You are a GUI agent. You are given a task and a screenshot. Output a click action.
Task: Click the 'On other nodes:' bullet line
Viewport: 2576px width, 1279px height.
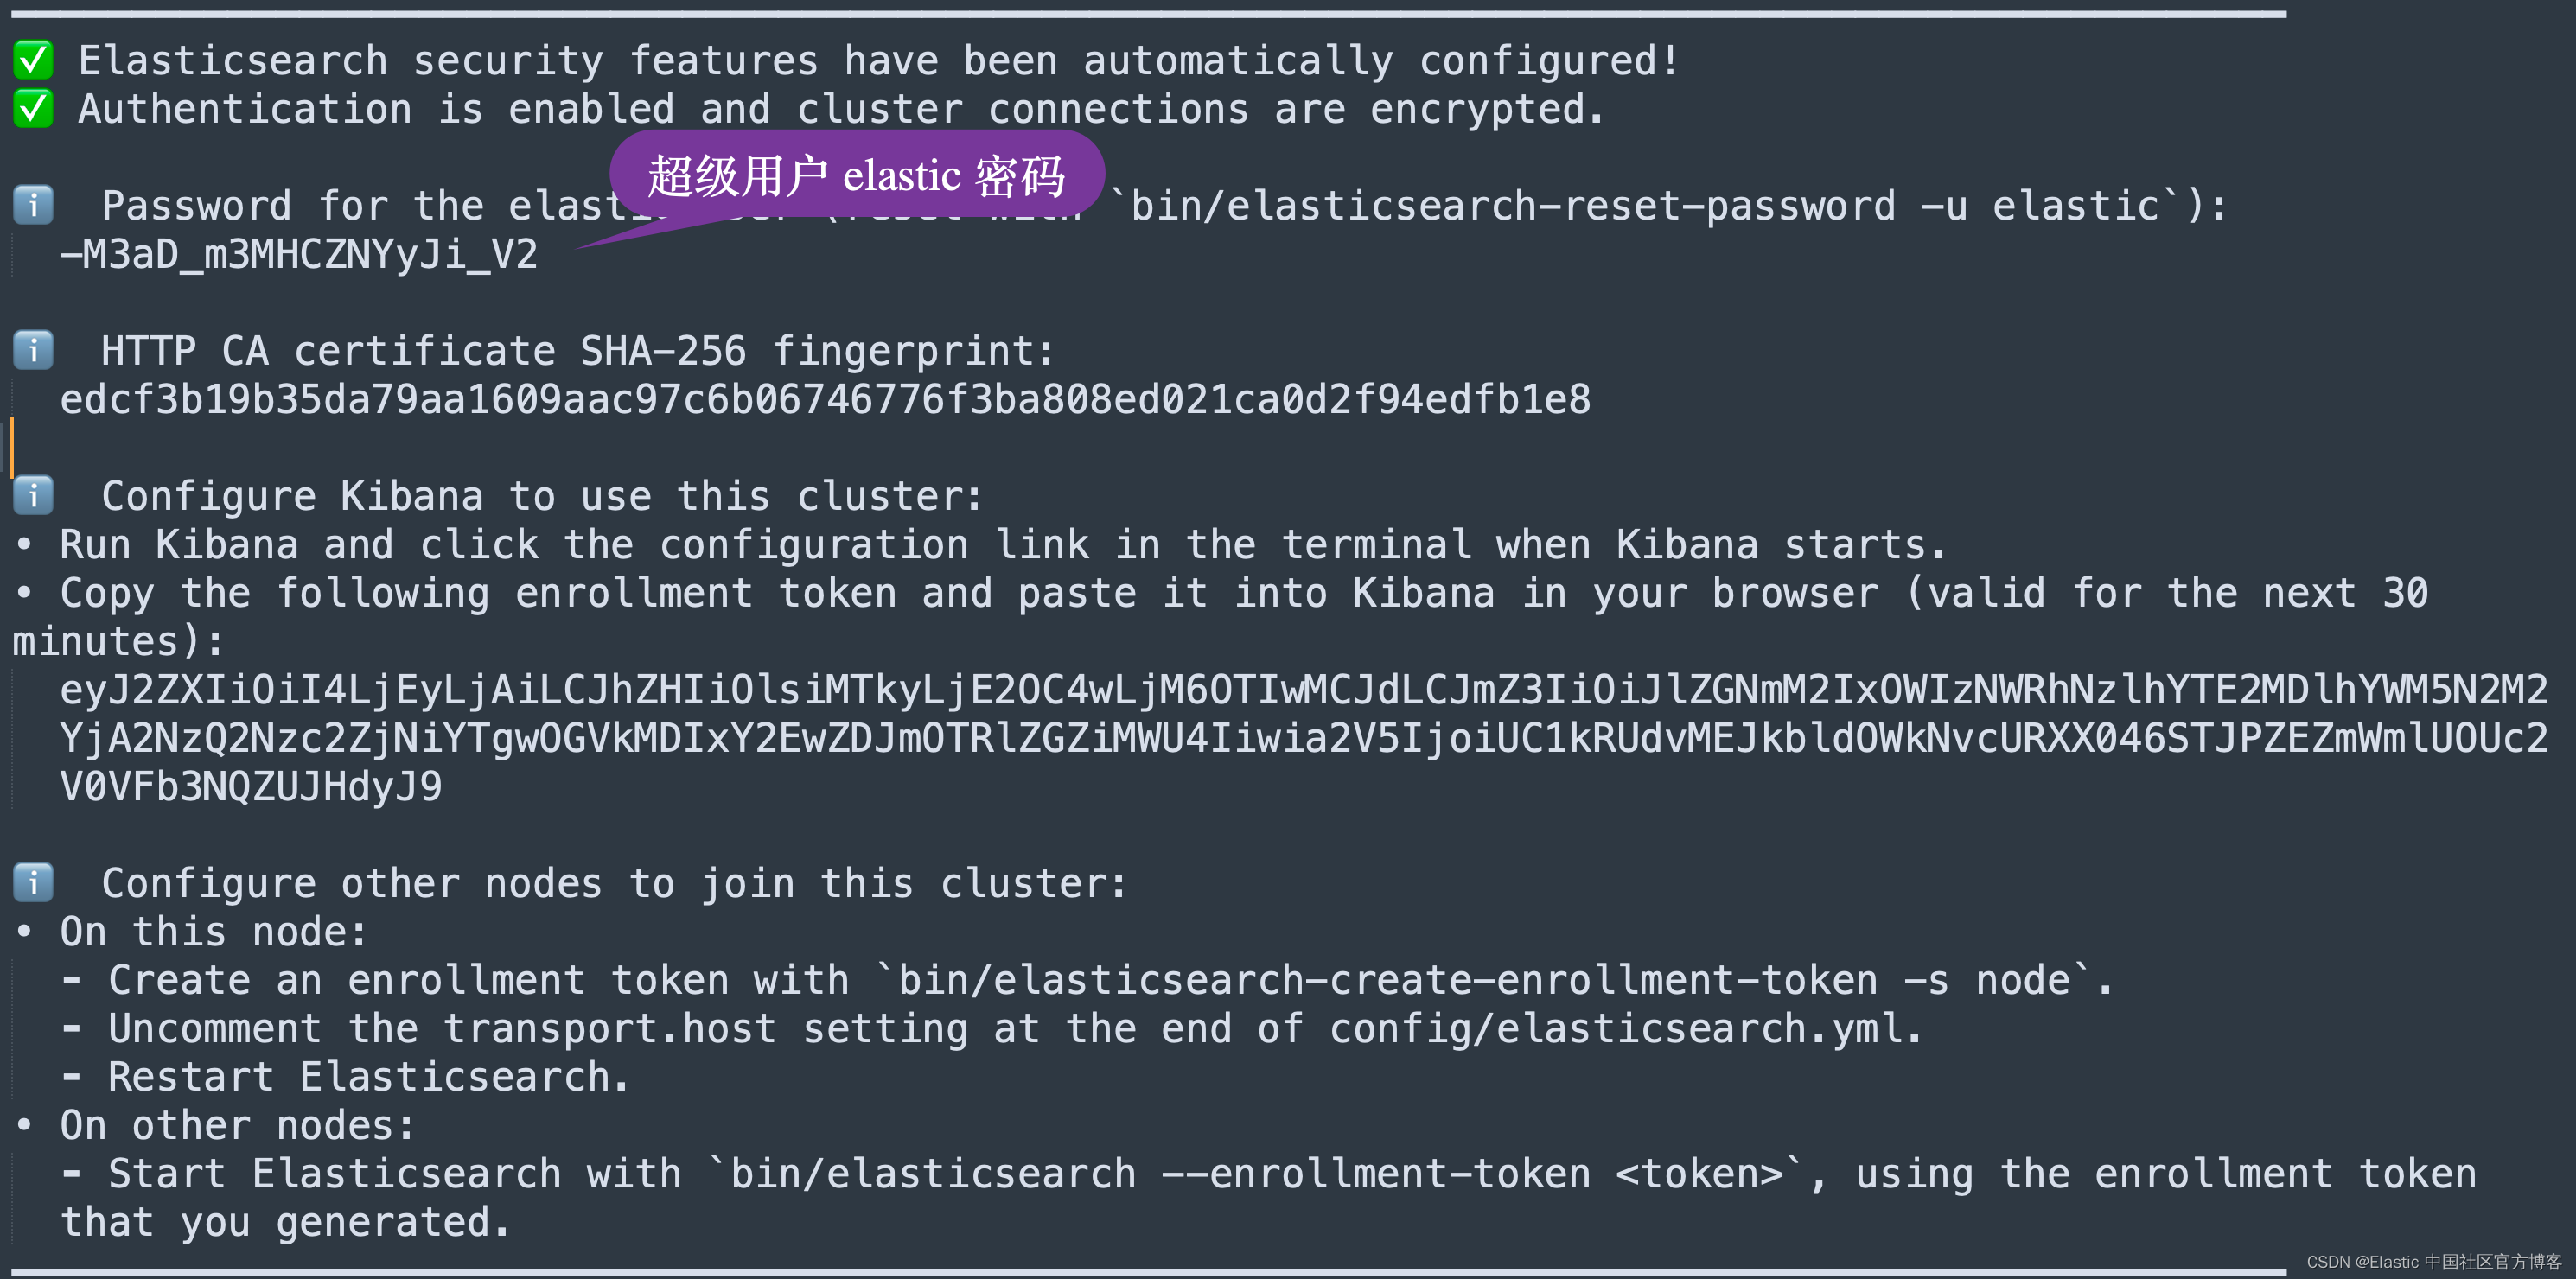pos(215,1125)
